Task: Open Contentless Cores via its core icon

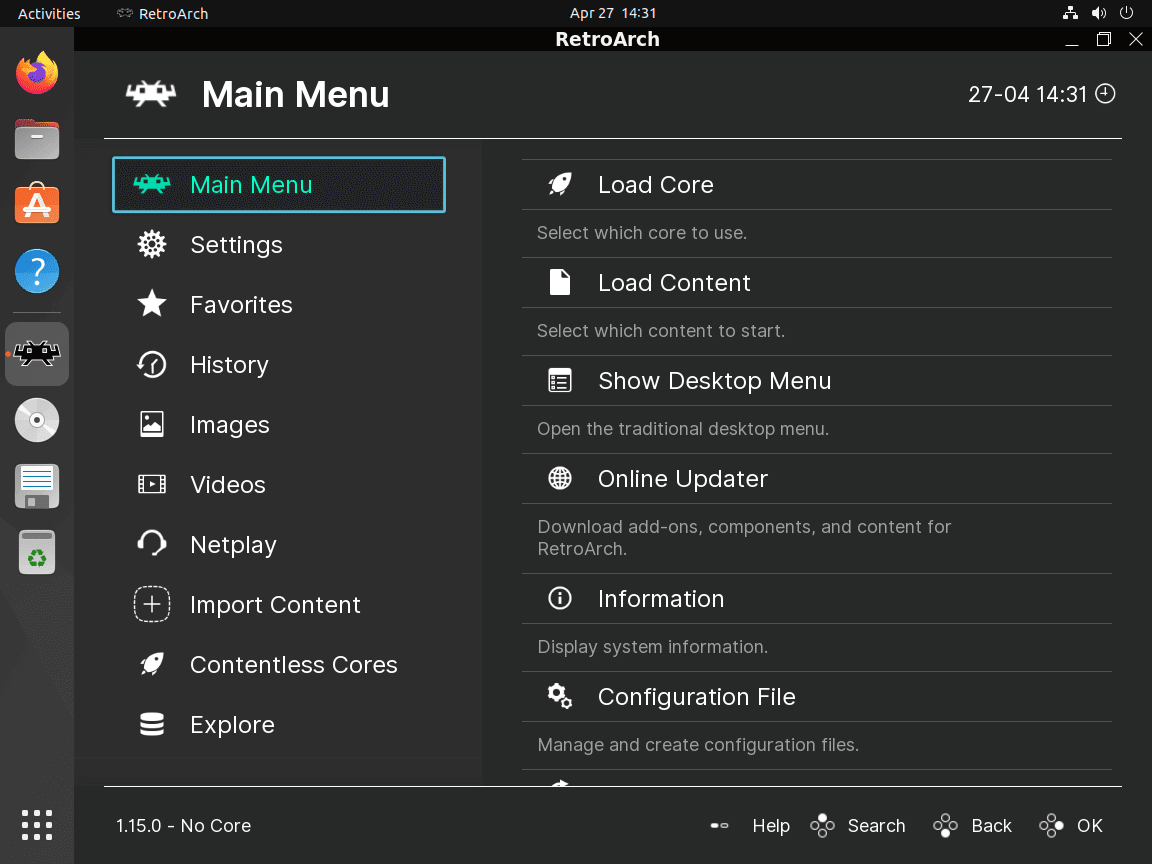Action: tap(151, 664)
